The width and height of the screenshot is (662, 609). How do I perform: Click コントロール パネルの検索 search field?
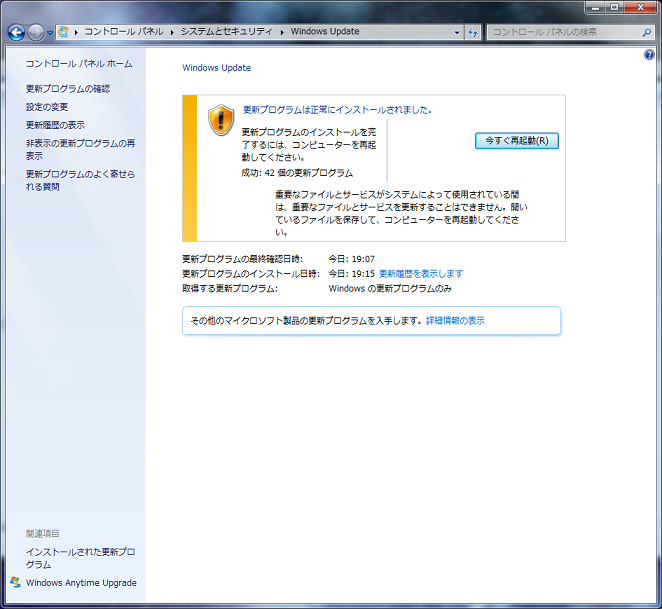564,32
